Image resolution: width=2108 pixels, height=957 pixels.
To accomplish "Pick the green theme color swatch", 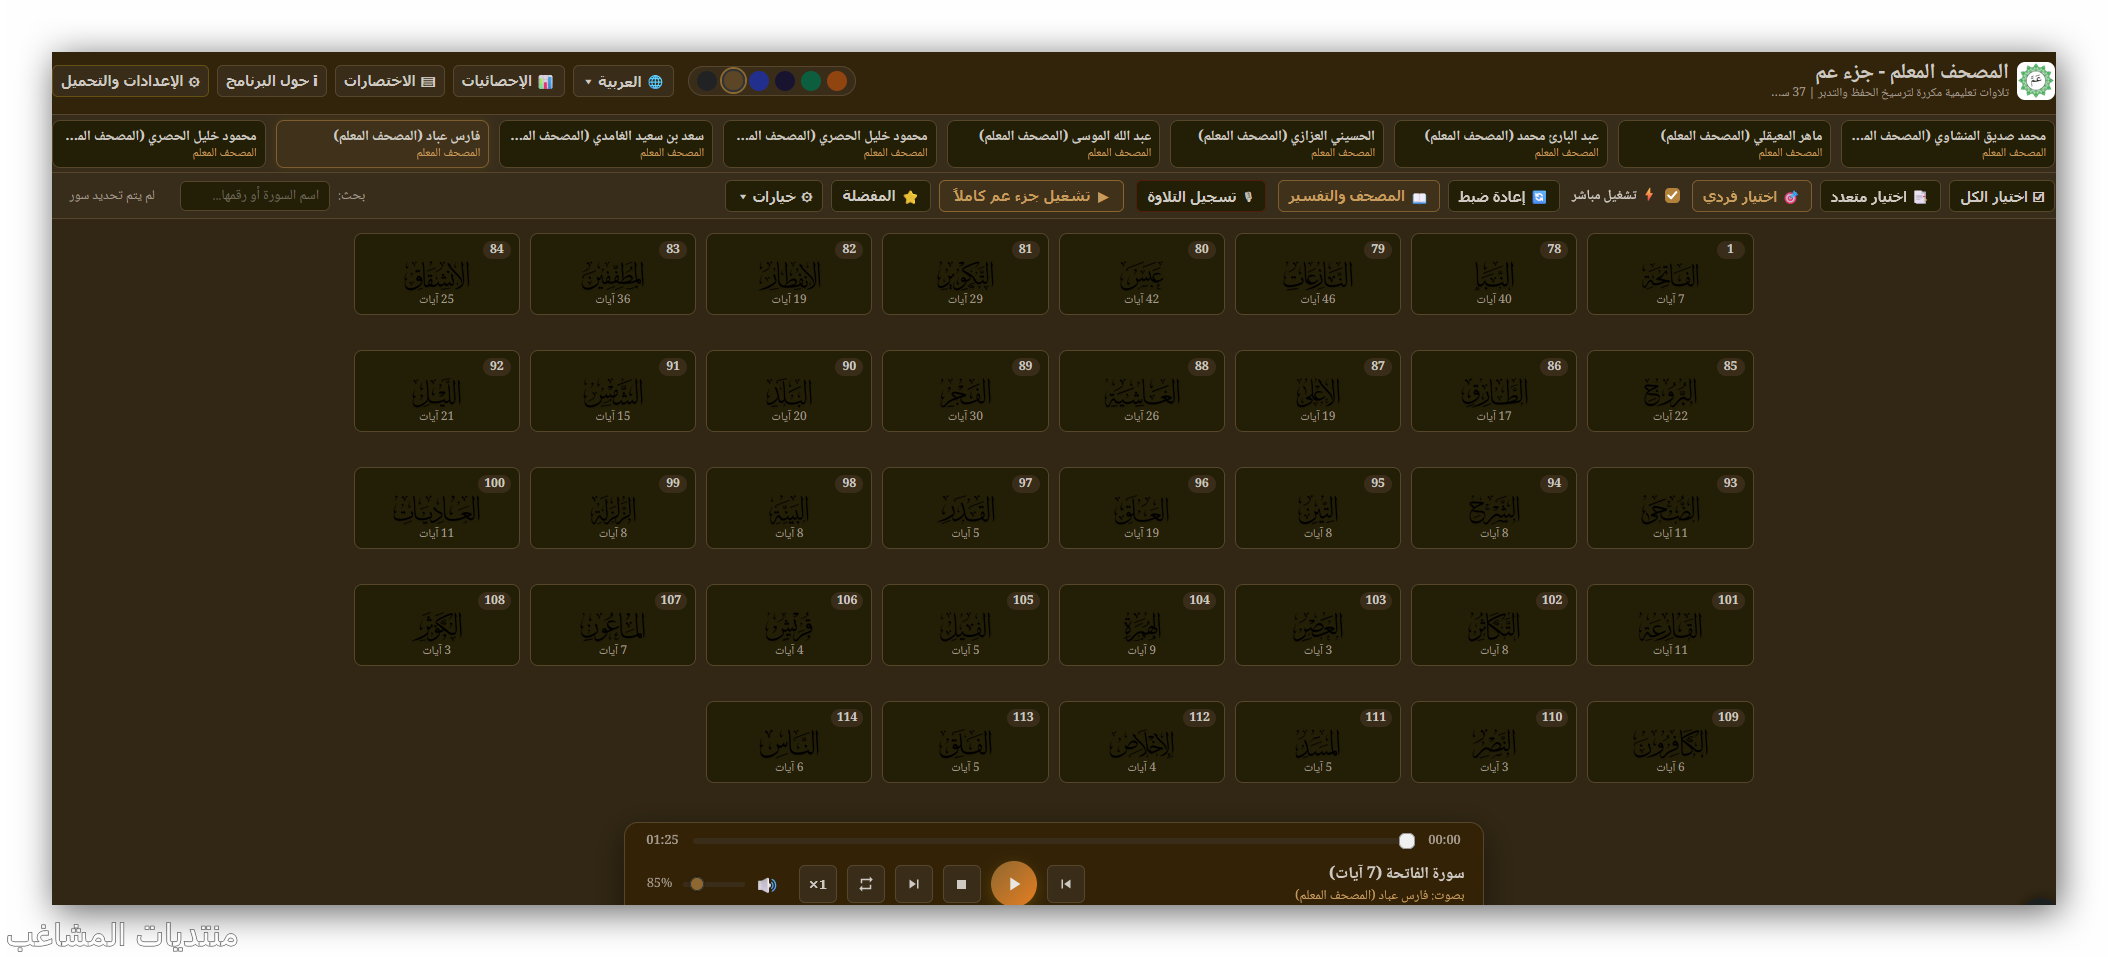I will [811, 81].
